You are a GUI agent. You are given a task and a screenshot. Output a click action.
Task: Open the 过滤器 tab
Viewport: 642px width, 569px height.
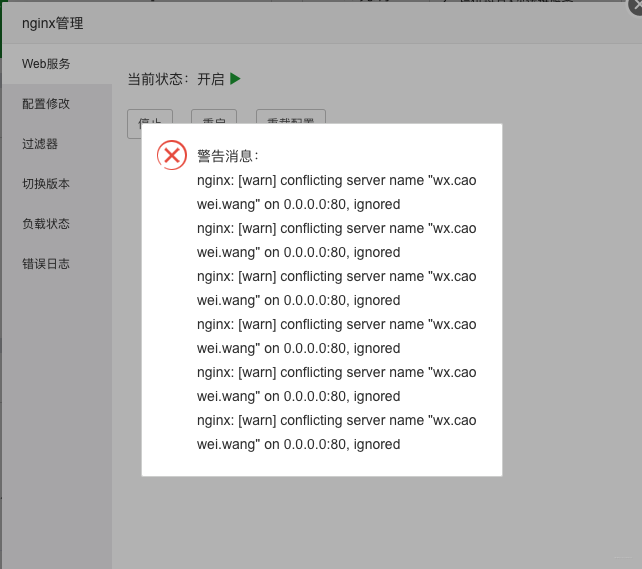[x=57, y=144]
